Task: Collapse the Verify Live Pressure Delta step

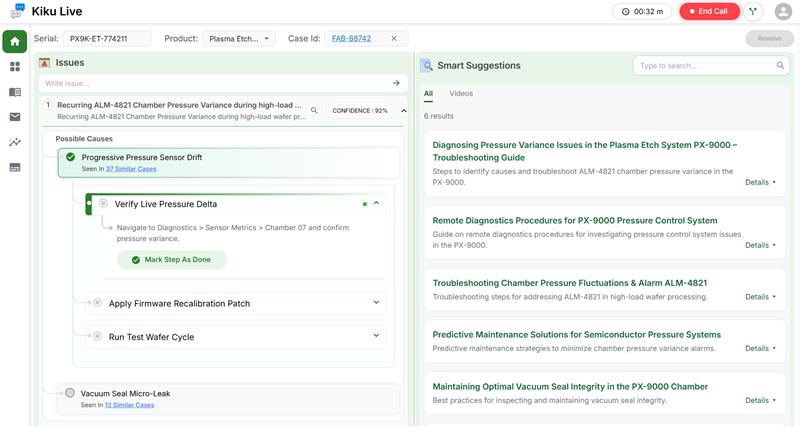Action: pyautogui.click(x=376, y=204)
